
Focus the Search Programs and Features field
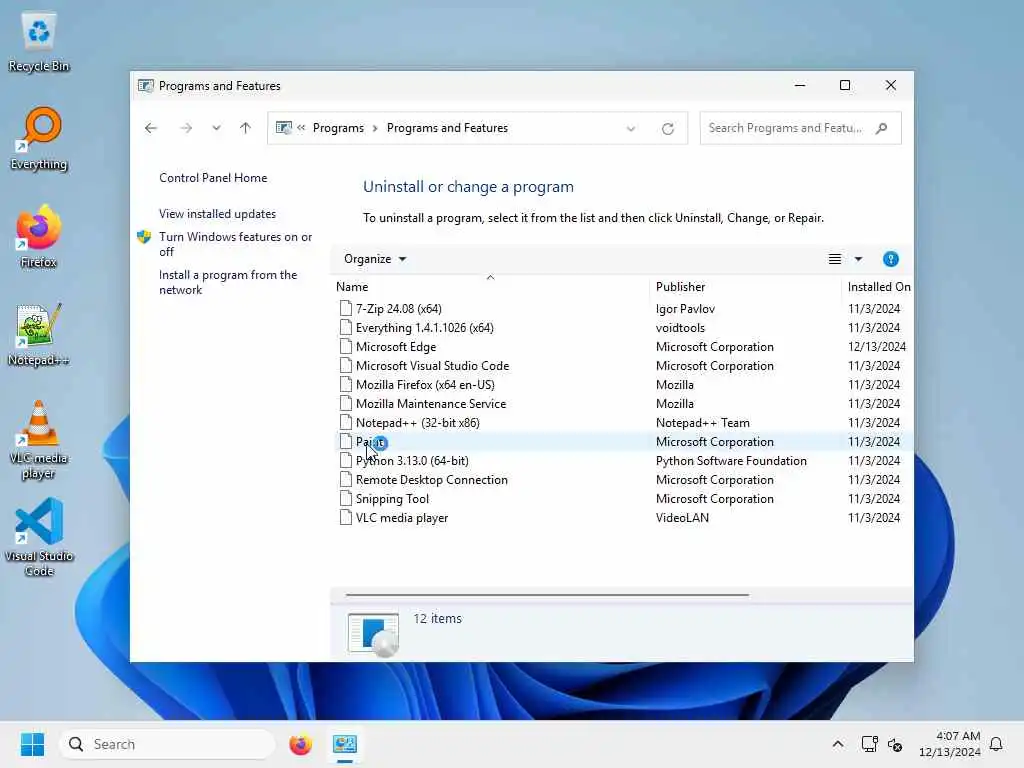click(801, 128)
